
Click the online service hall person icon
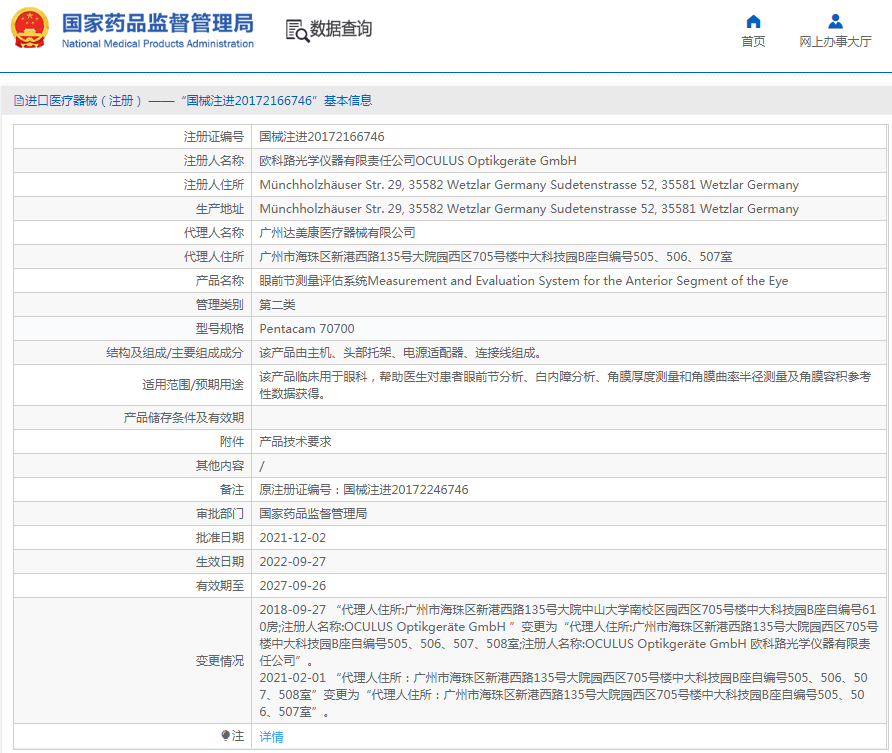[835, 21]
